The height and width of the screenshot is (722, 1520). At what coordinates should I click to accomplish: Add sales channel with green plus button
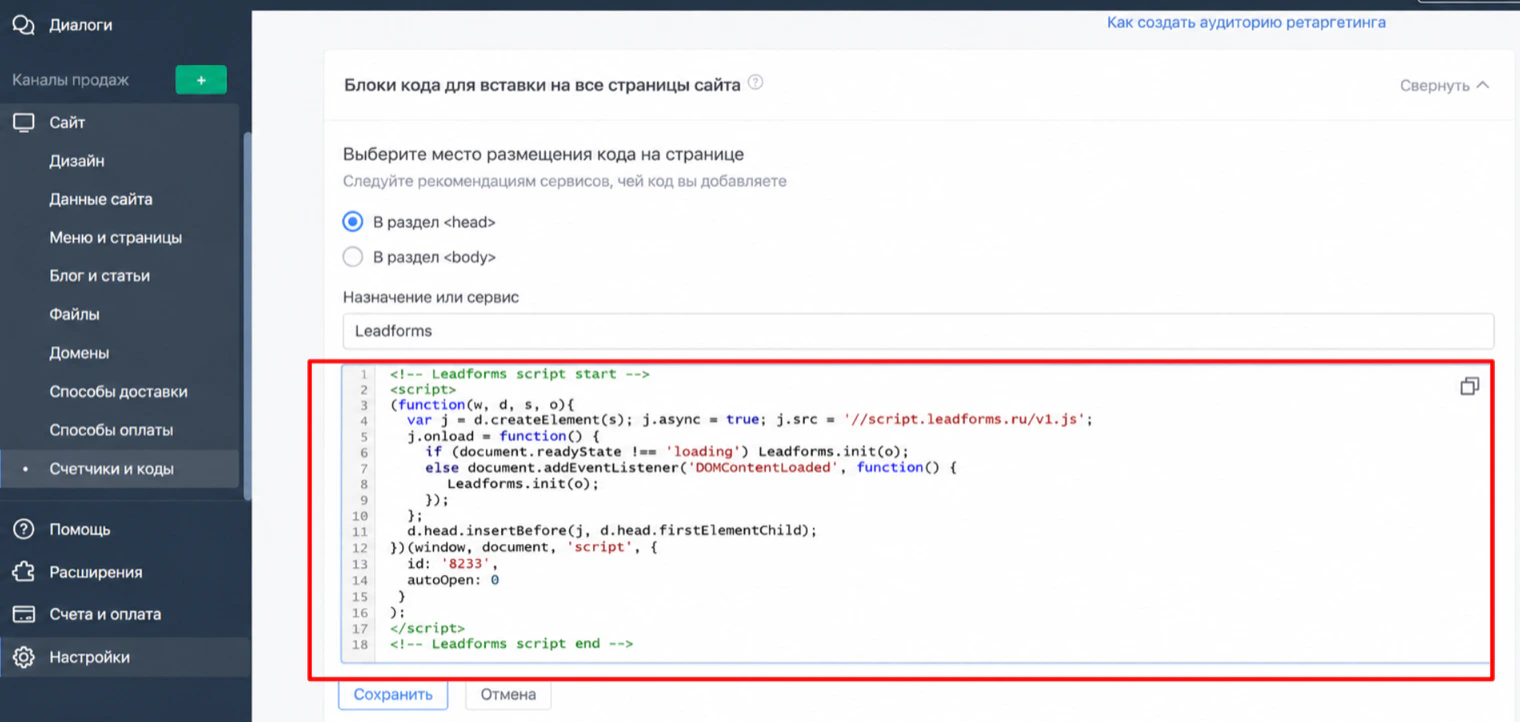(x=201, y=80)
